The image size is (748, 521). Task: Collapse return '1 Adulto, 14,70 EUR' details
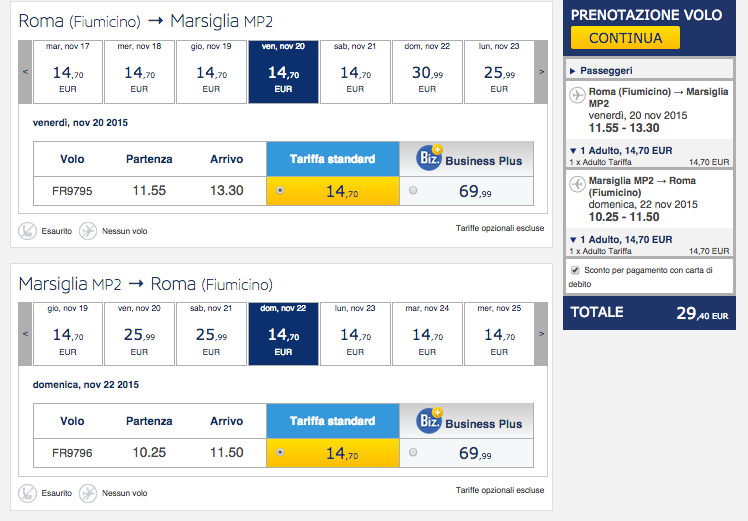click(x=571, y=240)
